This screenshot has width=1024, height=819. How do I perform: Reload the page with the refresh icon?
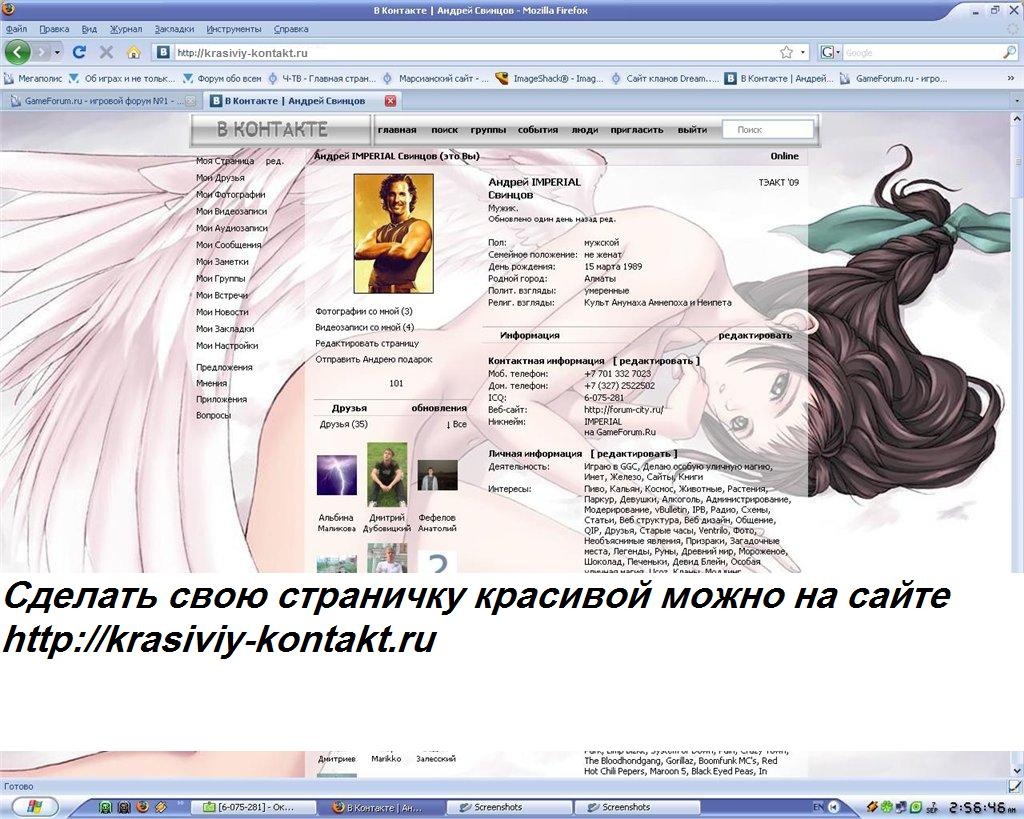pos(80,52)
